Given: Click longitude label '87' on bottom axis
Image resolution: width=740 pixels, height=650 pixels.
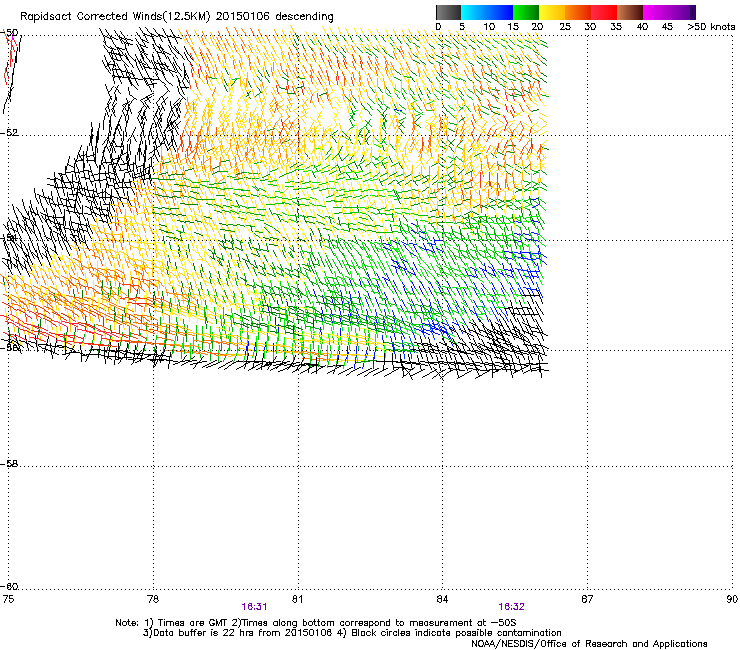Looking at the screenshot, I should 587,599.
